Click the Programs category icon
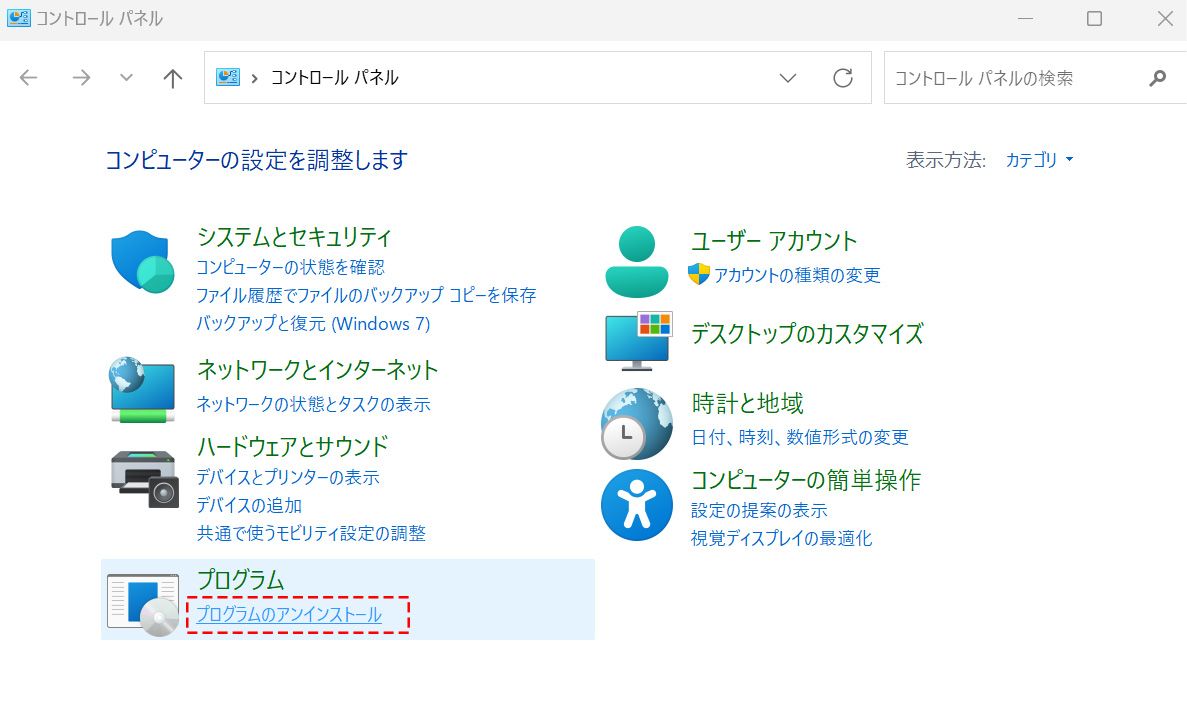This screenshot has height=723, width=1187. point(143,604)
